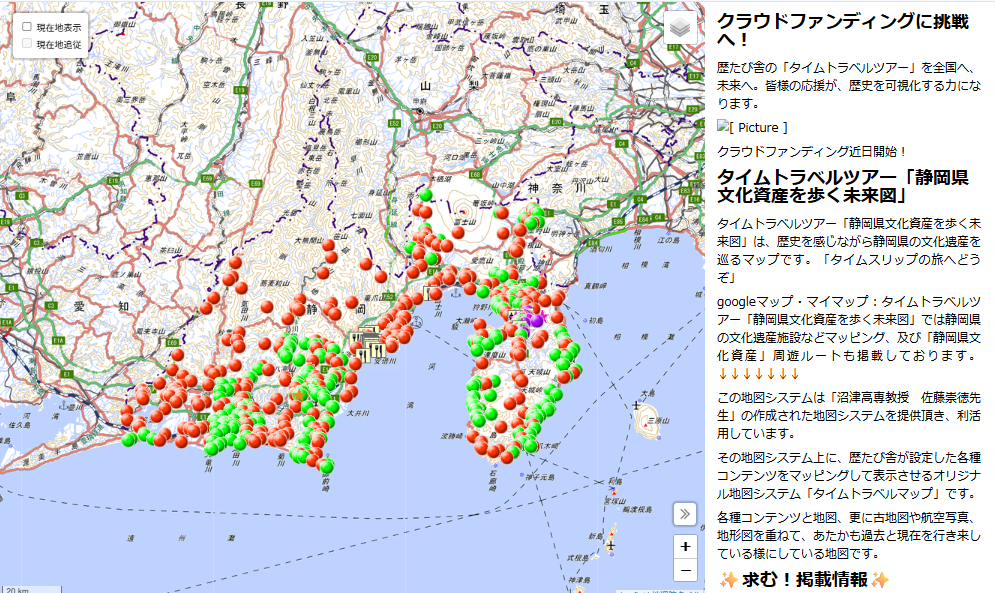Enable the 現在地表示 checkbox
995x593 pixels.
click(27, 27)
